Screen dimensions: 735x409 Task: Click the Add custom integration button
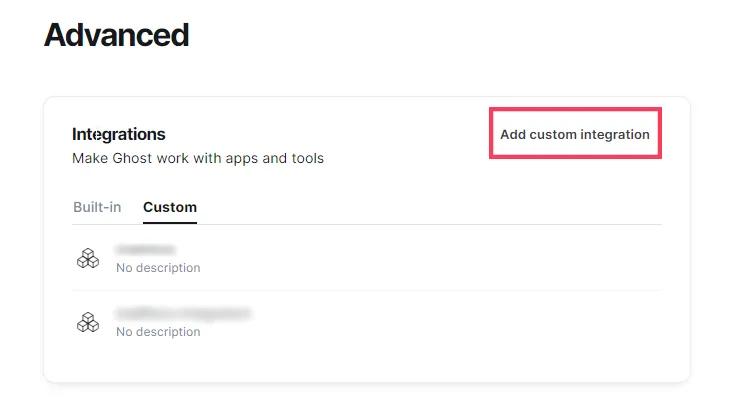575,134
